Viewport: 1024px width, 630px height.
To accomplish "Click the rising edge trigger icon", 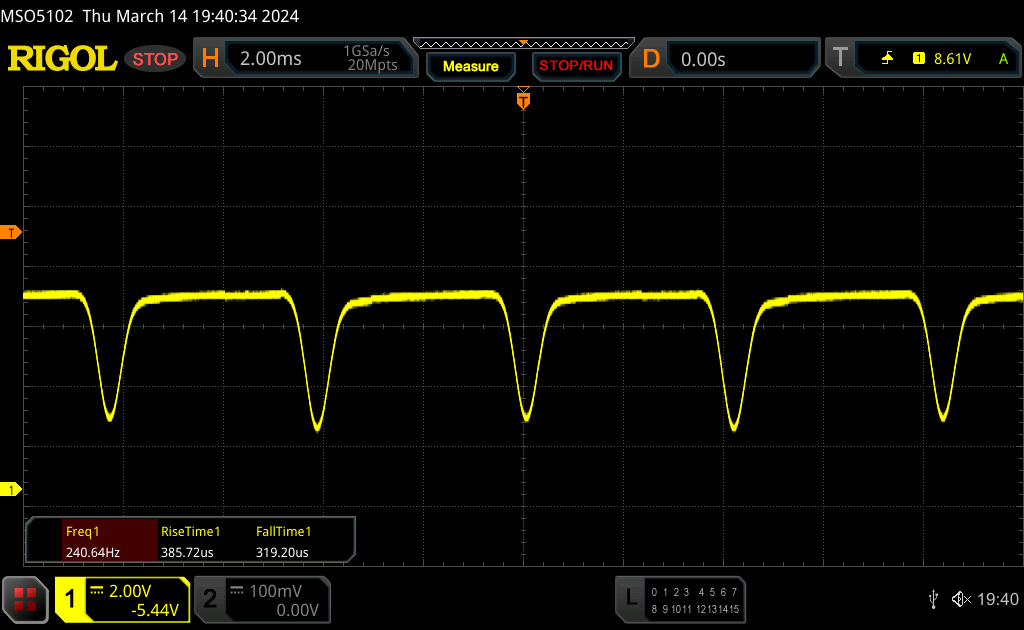I will coord(887,59).
